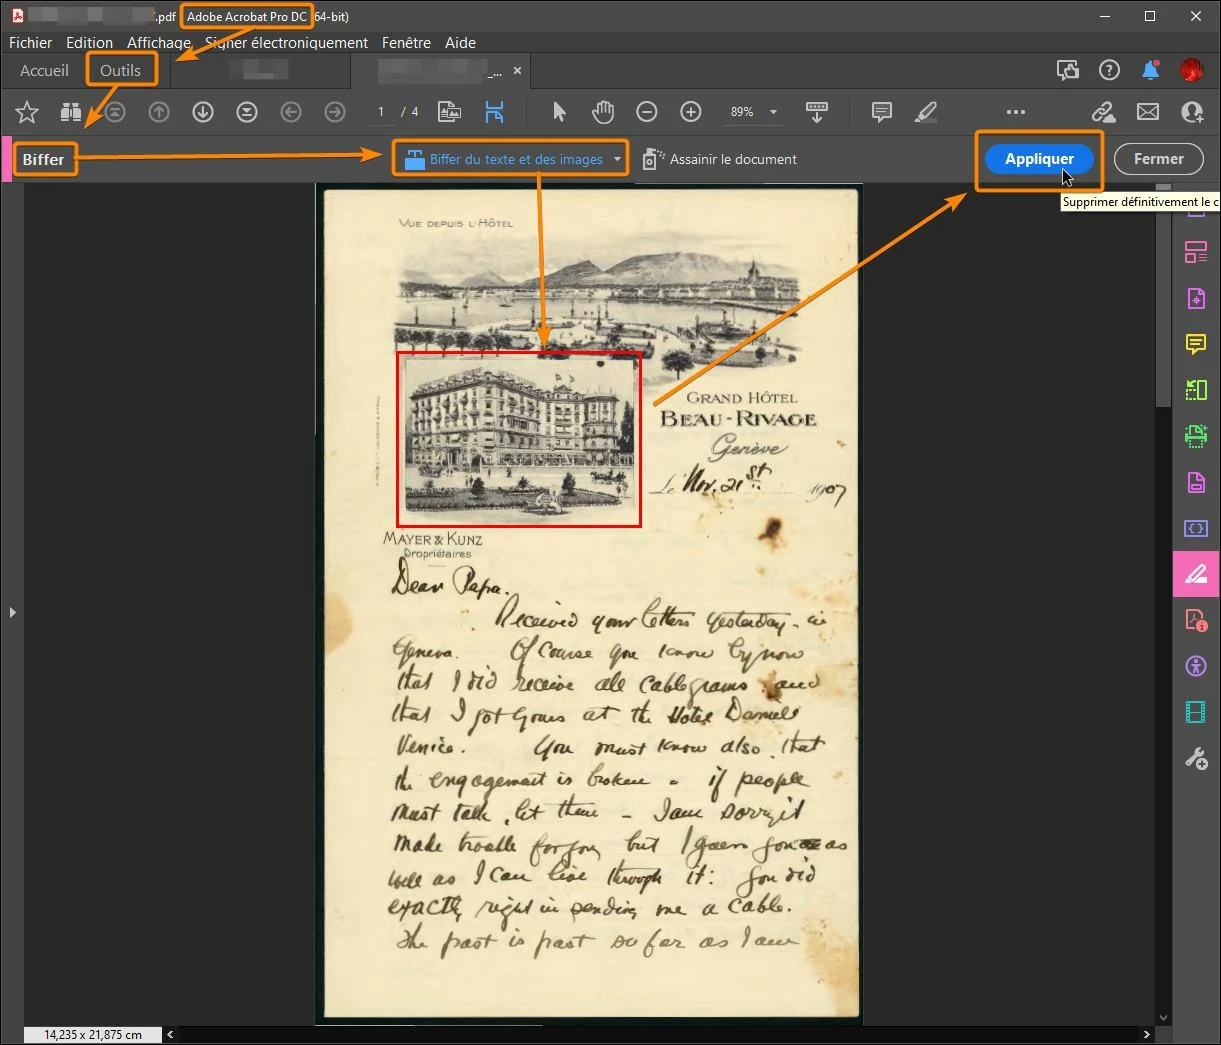Open the curly braces JavaScript sidebar tool
This screenshot has height=1045, width=1221.
[x=1196, y=528]
